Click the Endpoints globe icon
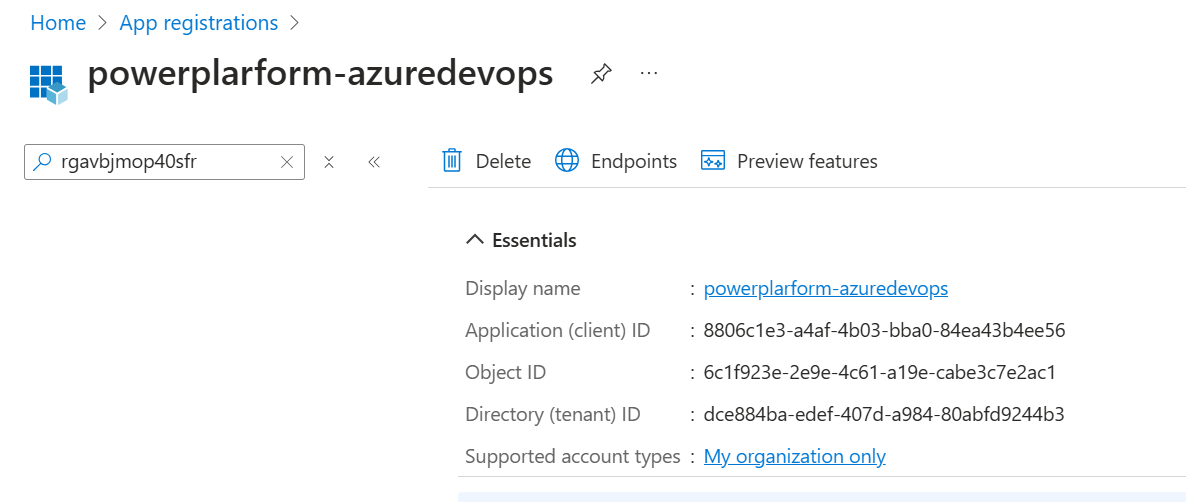The image size is (1186, 502). click(x=567, y=161)
